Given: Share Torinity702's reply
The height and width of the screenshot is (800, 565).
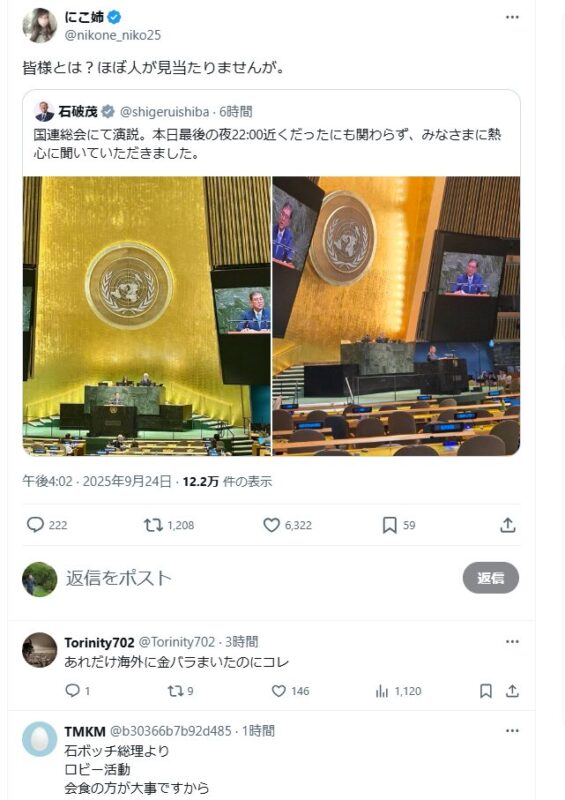Looking at the screenshot, I should coord(512,691).
